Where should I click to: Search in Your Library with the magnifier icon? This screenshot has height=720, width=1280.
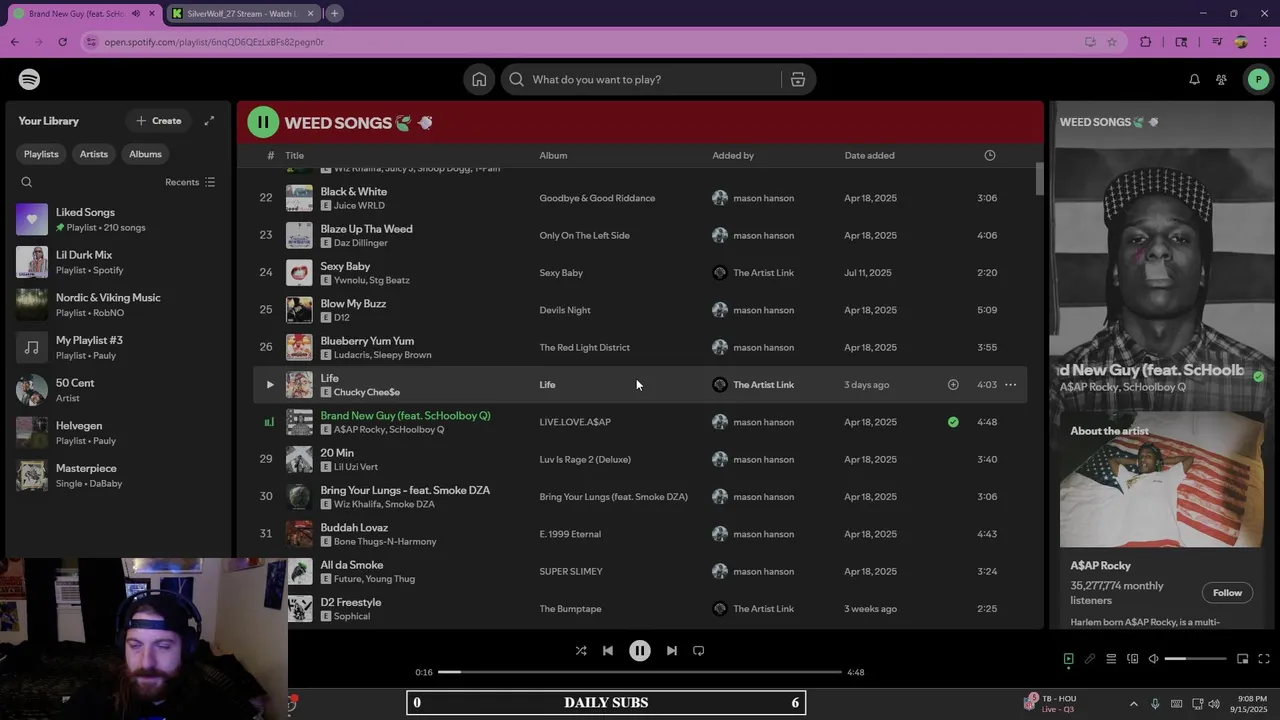pos(27,182)
